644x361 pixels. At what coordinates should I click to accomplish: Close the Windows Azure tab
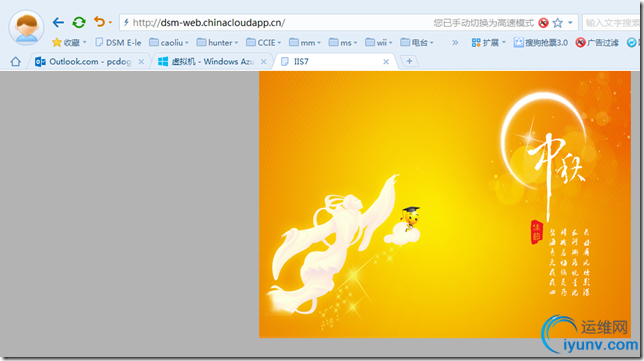pyautogui.click(x=264, y=62)
